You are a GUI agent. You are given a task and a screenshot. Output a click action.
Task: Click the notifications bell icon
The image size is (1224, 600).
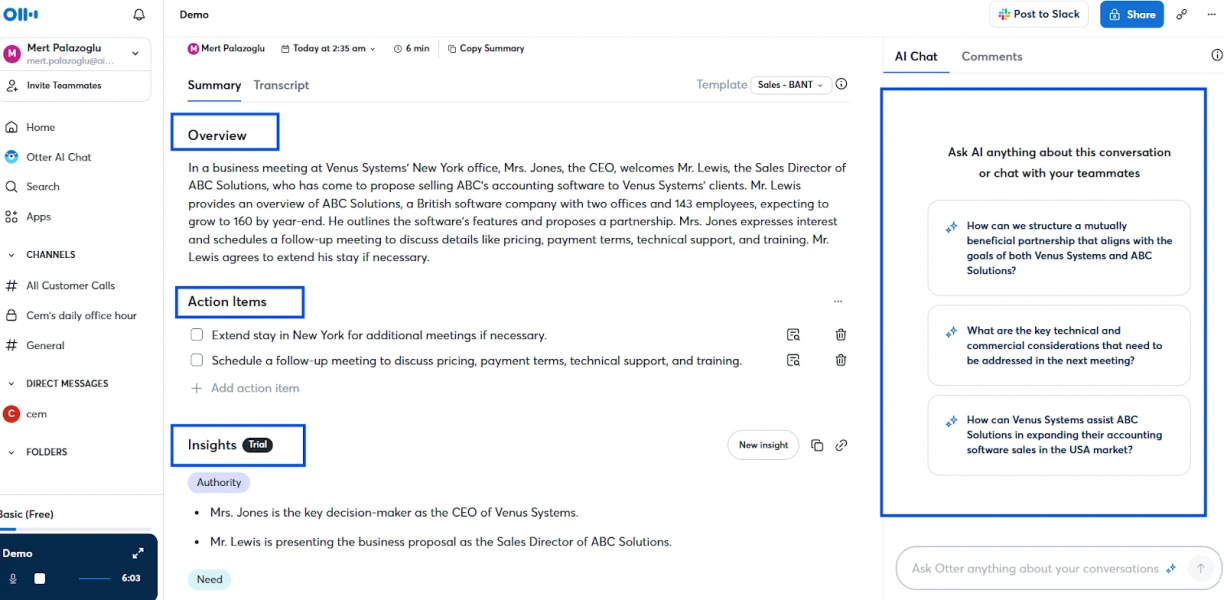(139, 15)
